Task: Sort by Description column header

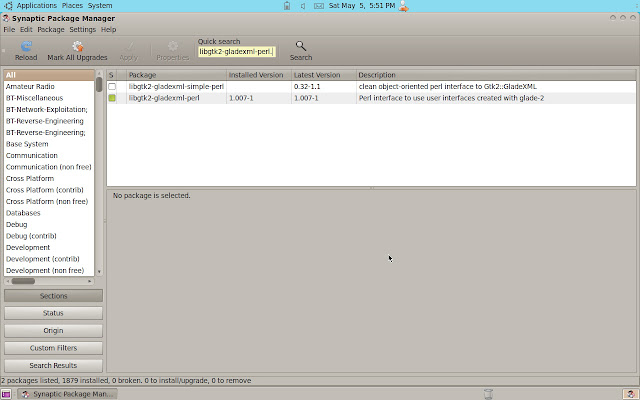Action: pos(496,75)
